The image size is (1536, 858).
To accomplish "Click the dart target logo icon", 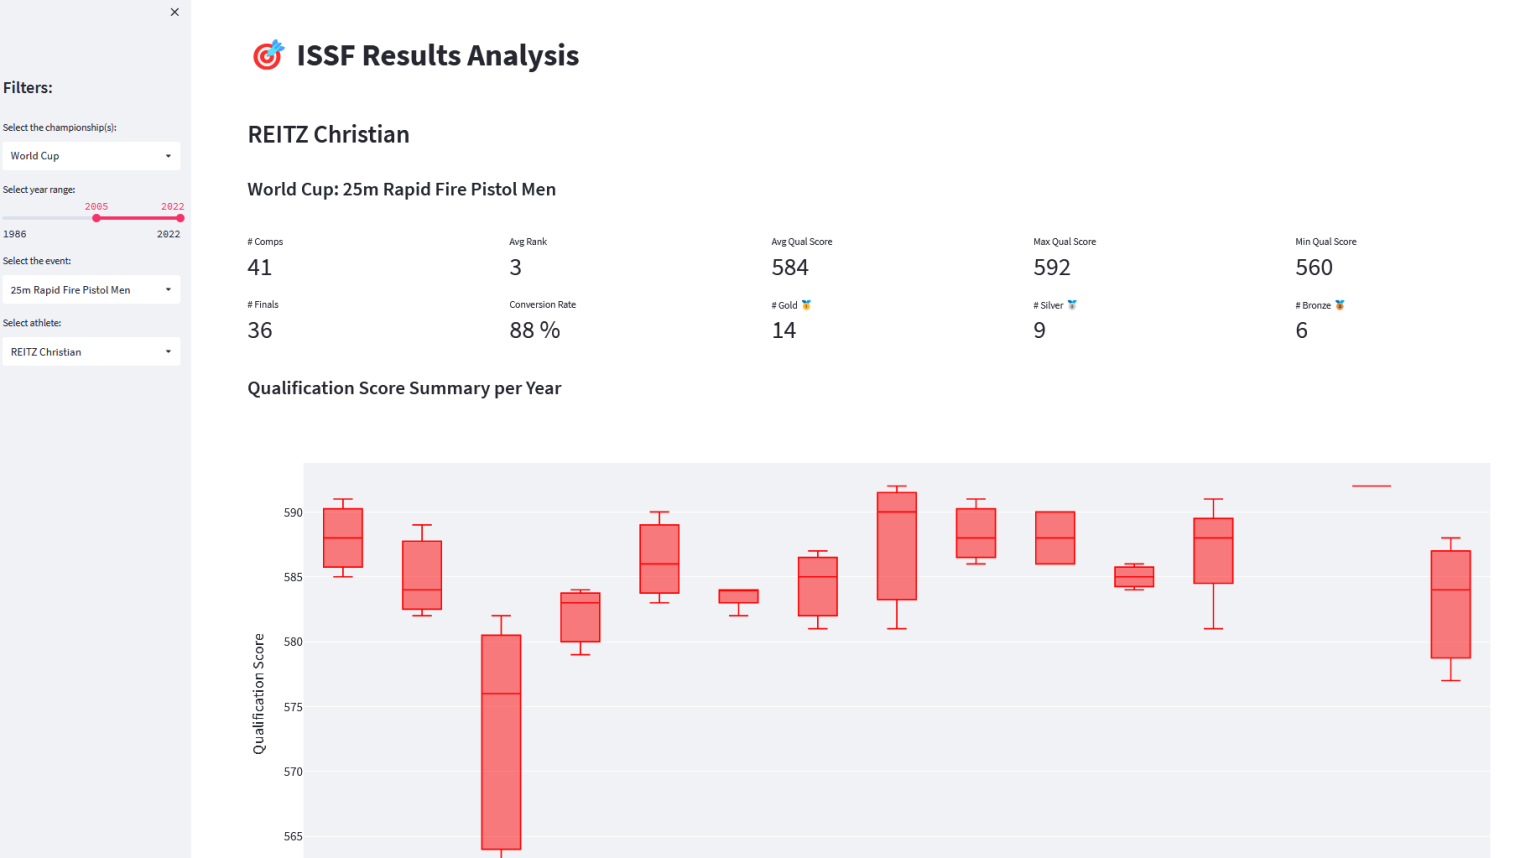I will tap(267, 55).
